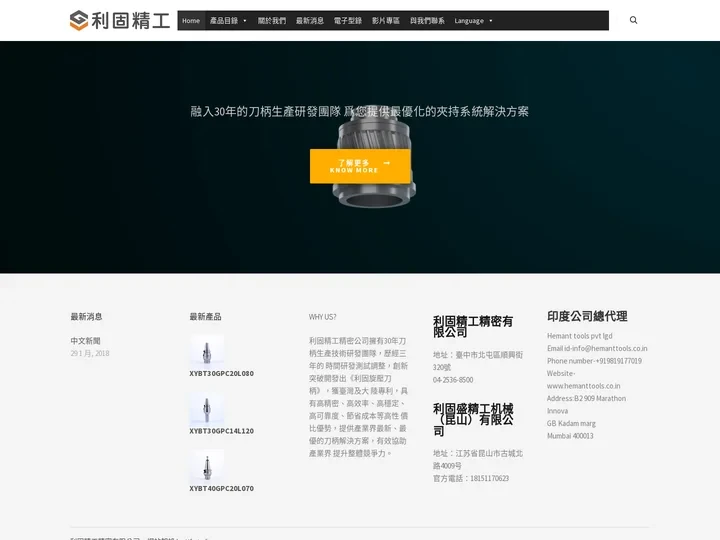This screenshot has height=540, width=720.
Task: Open product thumbnail for XYBT30GPC20L080
Action: coord(207,350)
